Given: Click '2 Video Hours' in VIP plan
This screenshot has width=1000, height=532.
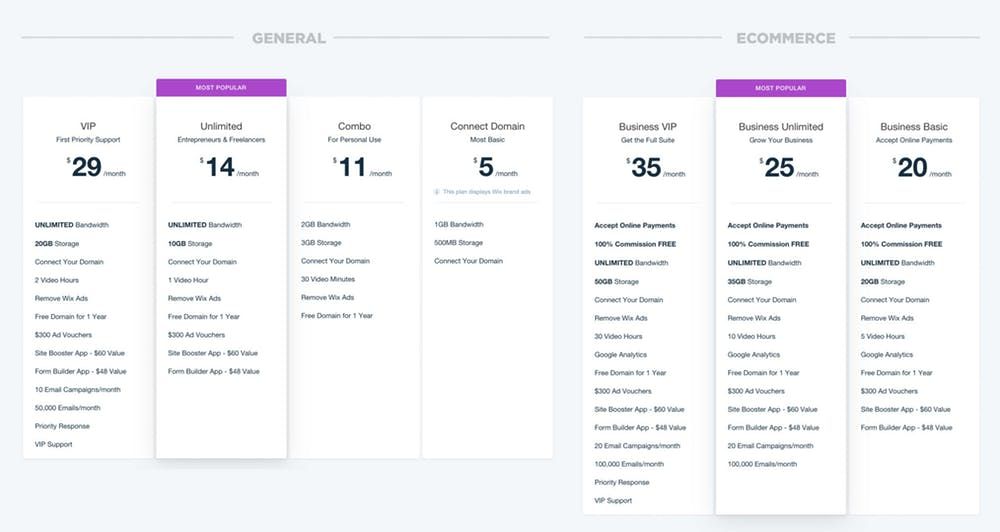Looking at the screenshot, I should pyautogui.click(x=57, y=280).
